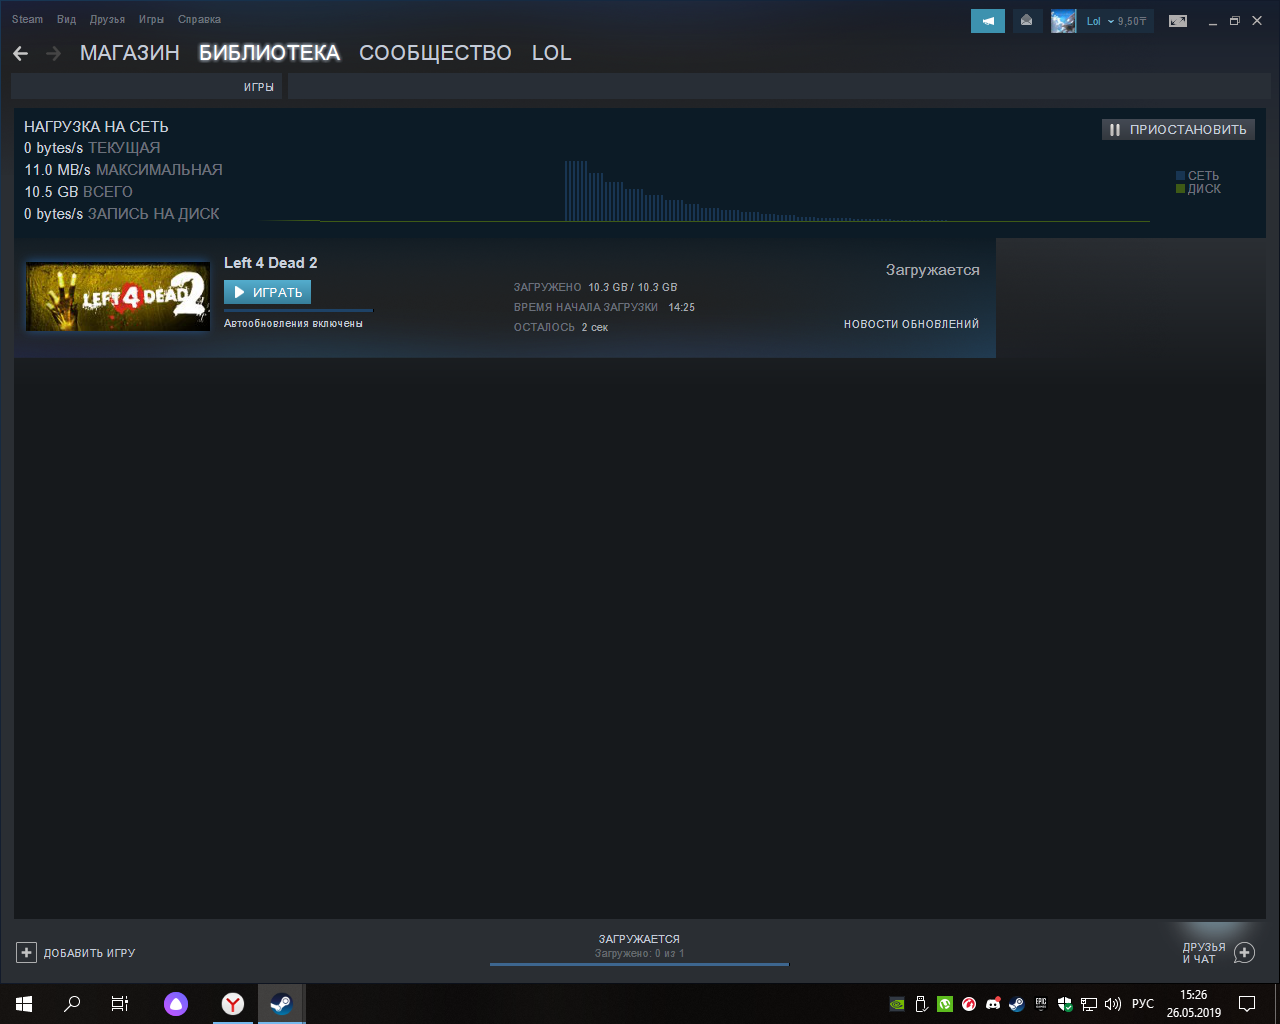This screenshot has width=1280, height=1024.
Task: Click the friends chat plus icon
Action: [x=1244, y=953]
